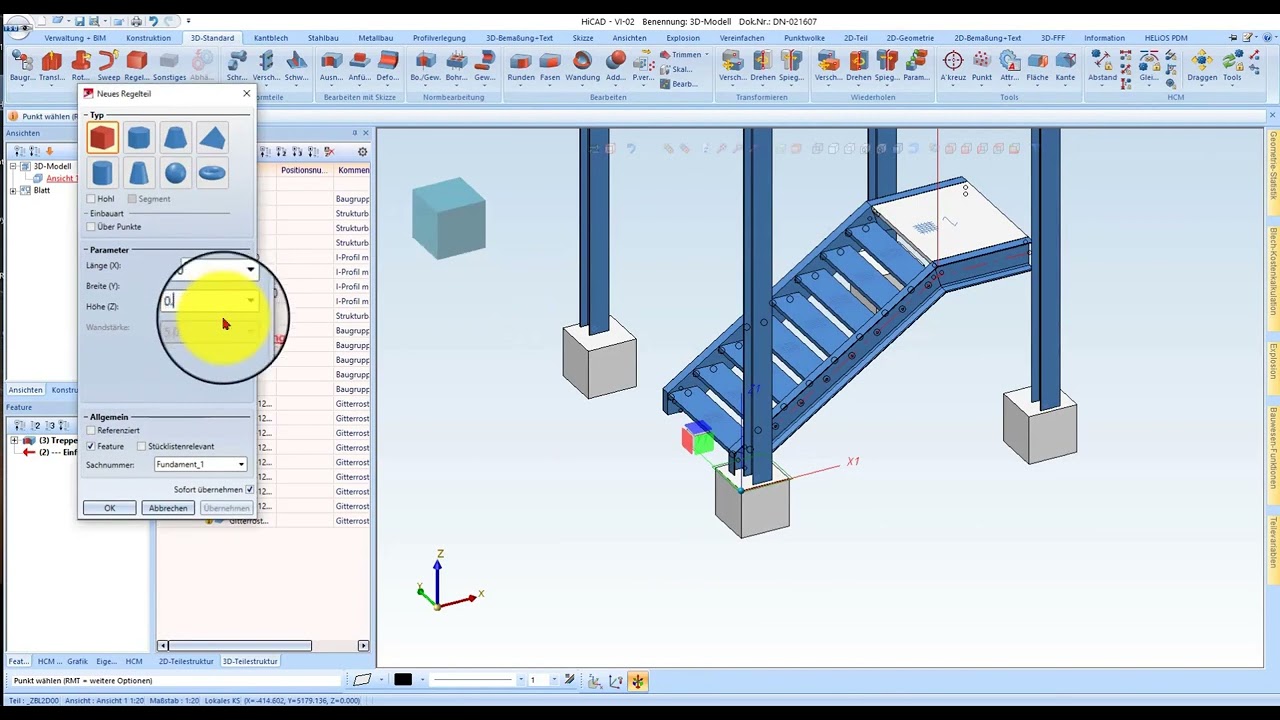This screenshot has height=720, width=1280.
Task: Toggle Sofort übernehmen checkbox
Action: 250,490
